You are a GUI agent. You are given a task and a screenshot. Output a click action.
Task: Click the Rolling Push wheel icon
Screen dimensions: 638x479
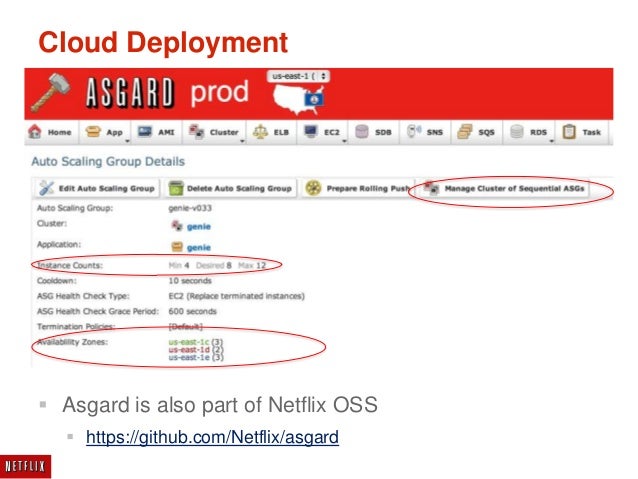[313, 188]
